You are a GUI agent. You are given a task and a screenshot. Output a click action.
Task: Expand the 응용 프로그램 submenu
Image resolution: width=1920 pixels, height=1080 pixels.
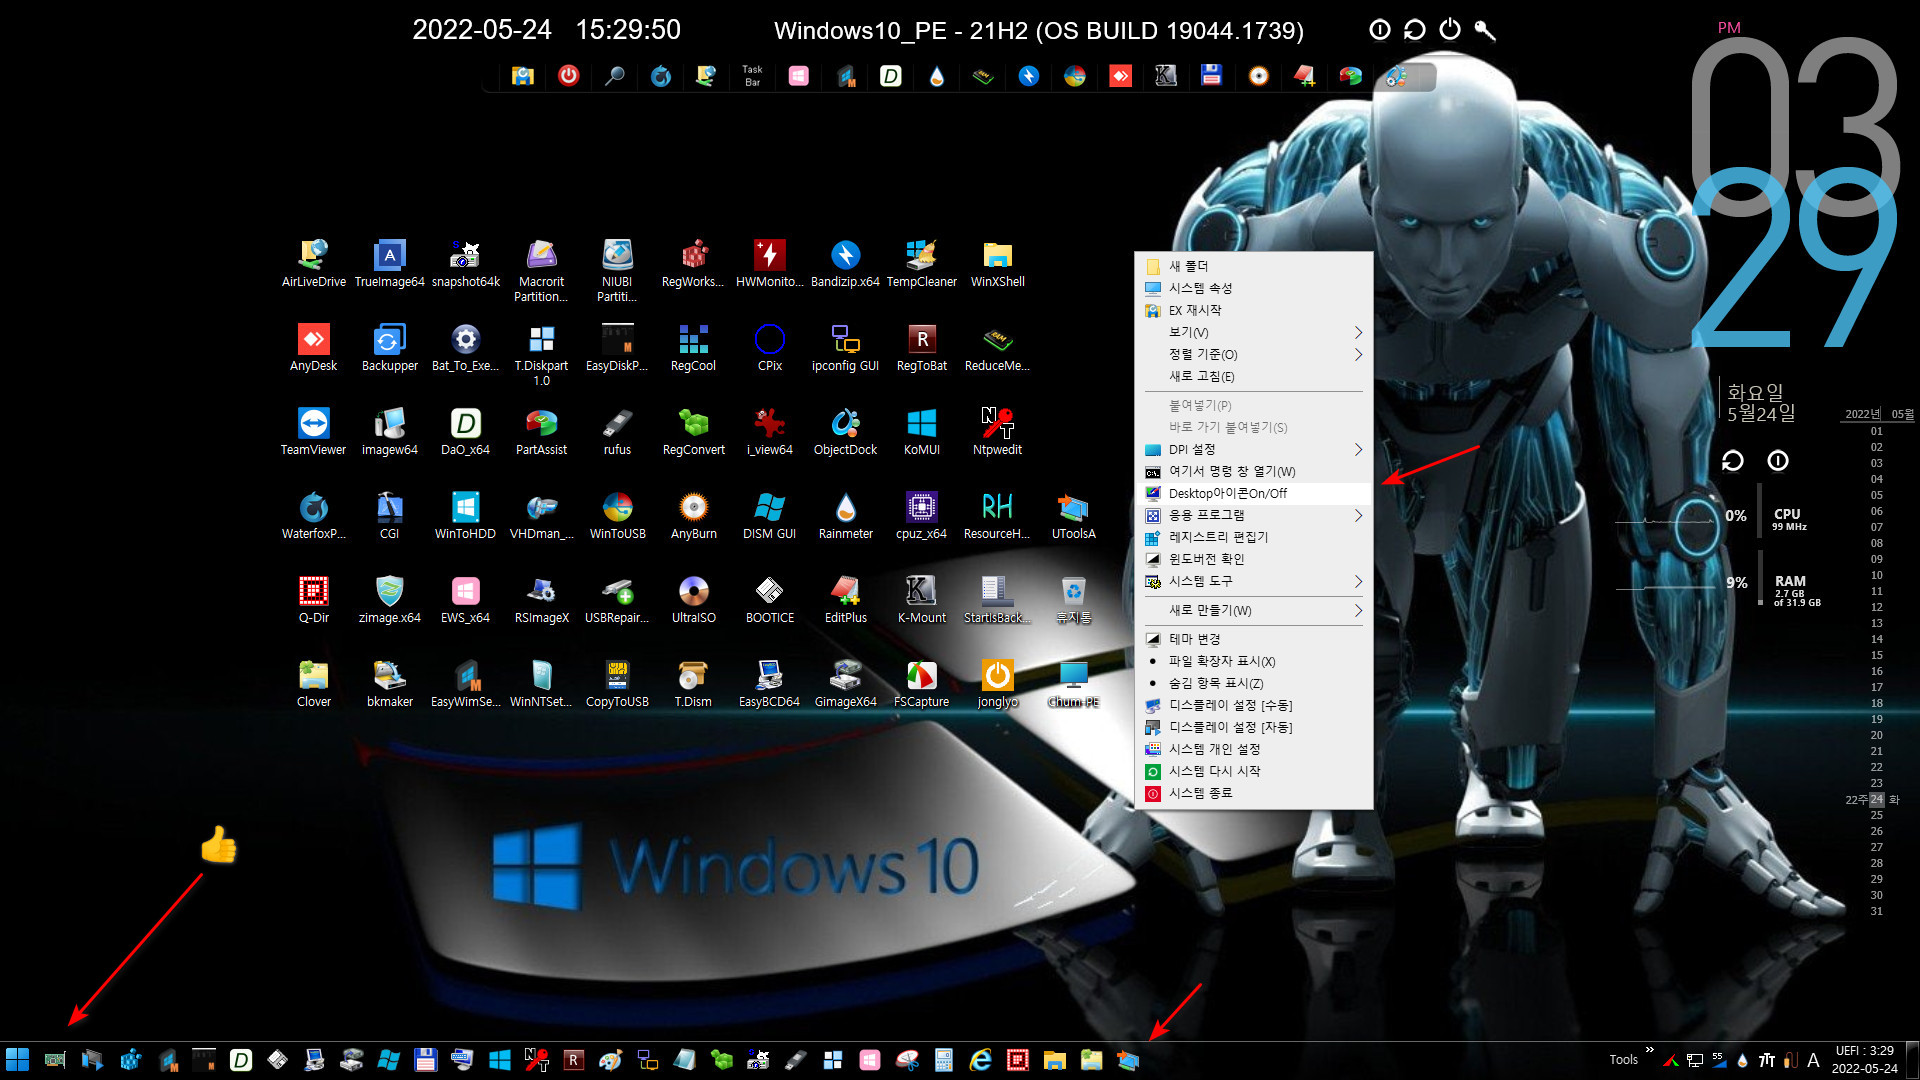pos(1254,515)
